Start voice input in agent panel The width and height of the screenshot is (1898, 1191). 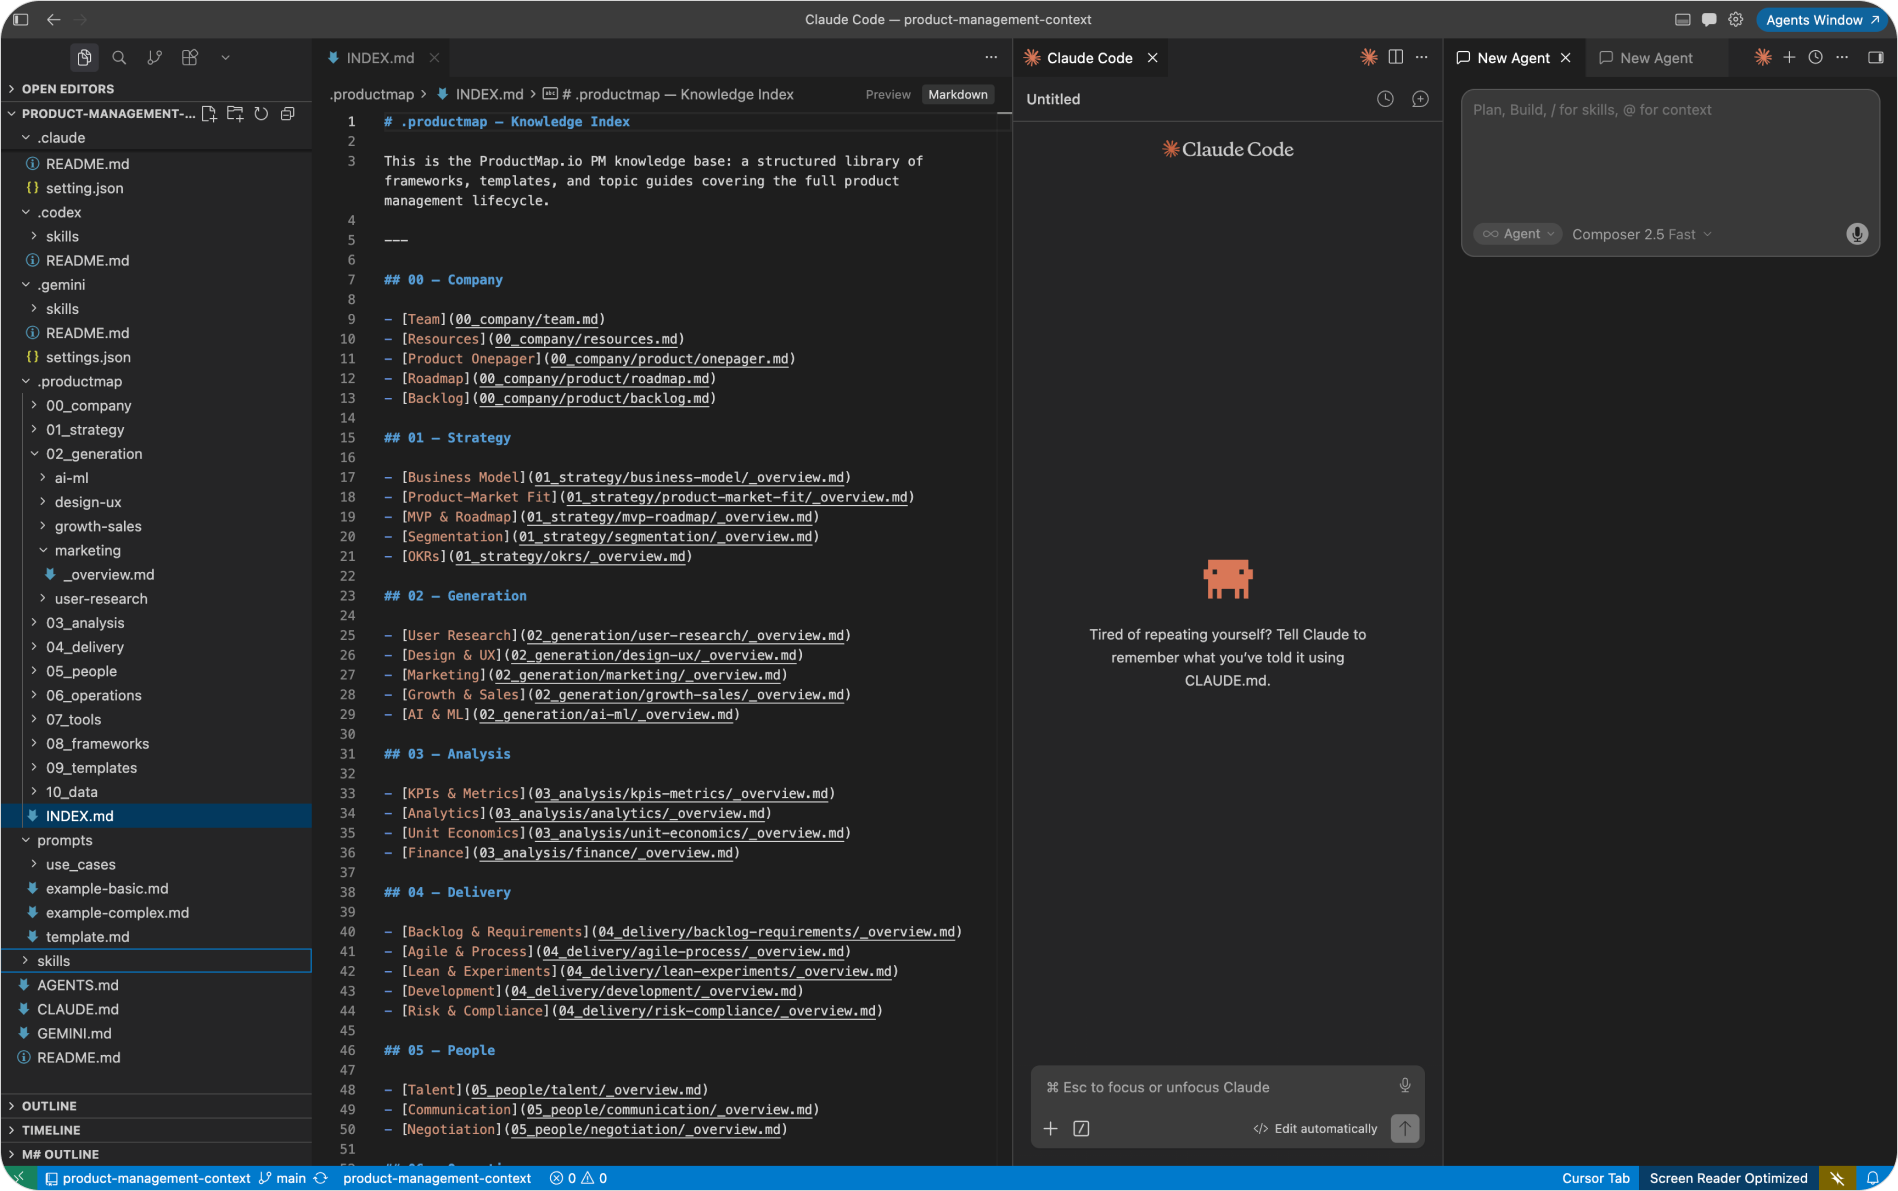point(1857,234)
